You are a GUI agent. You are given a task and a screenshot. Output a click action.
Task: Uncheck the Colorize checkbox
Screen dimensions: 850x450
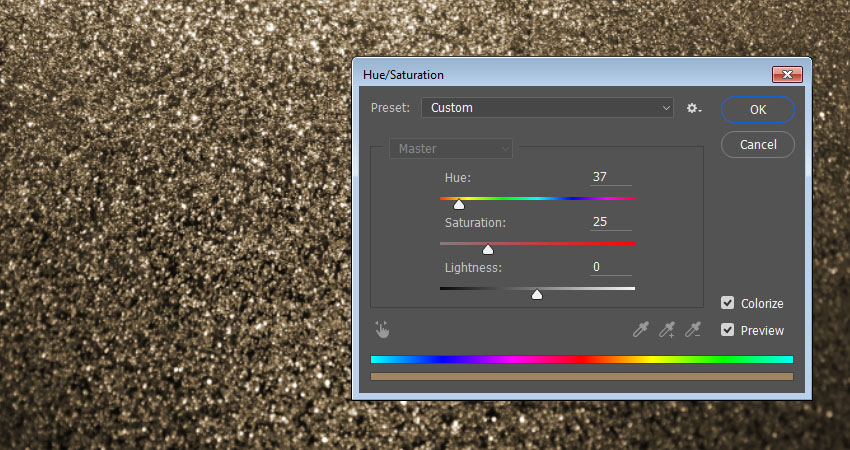pyautogui.click(x=728, y=303)
